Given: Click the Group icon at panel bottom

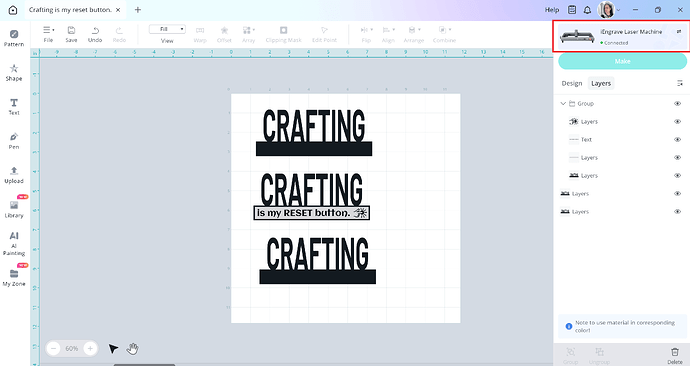Looking at the screenshot, I should (x=571, y=355).
